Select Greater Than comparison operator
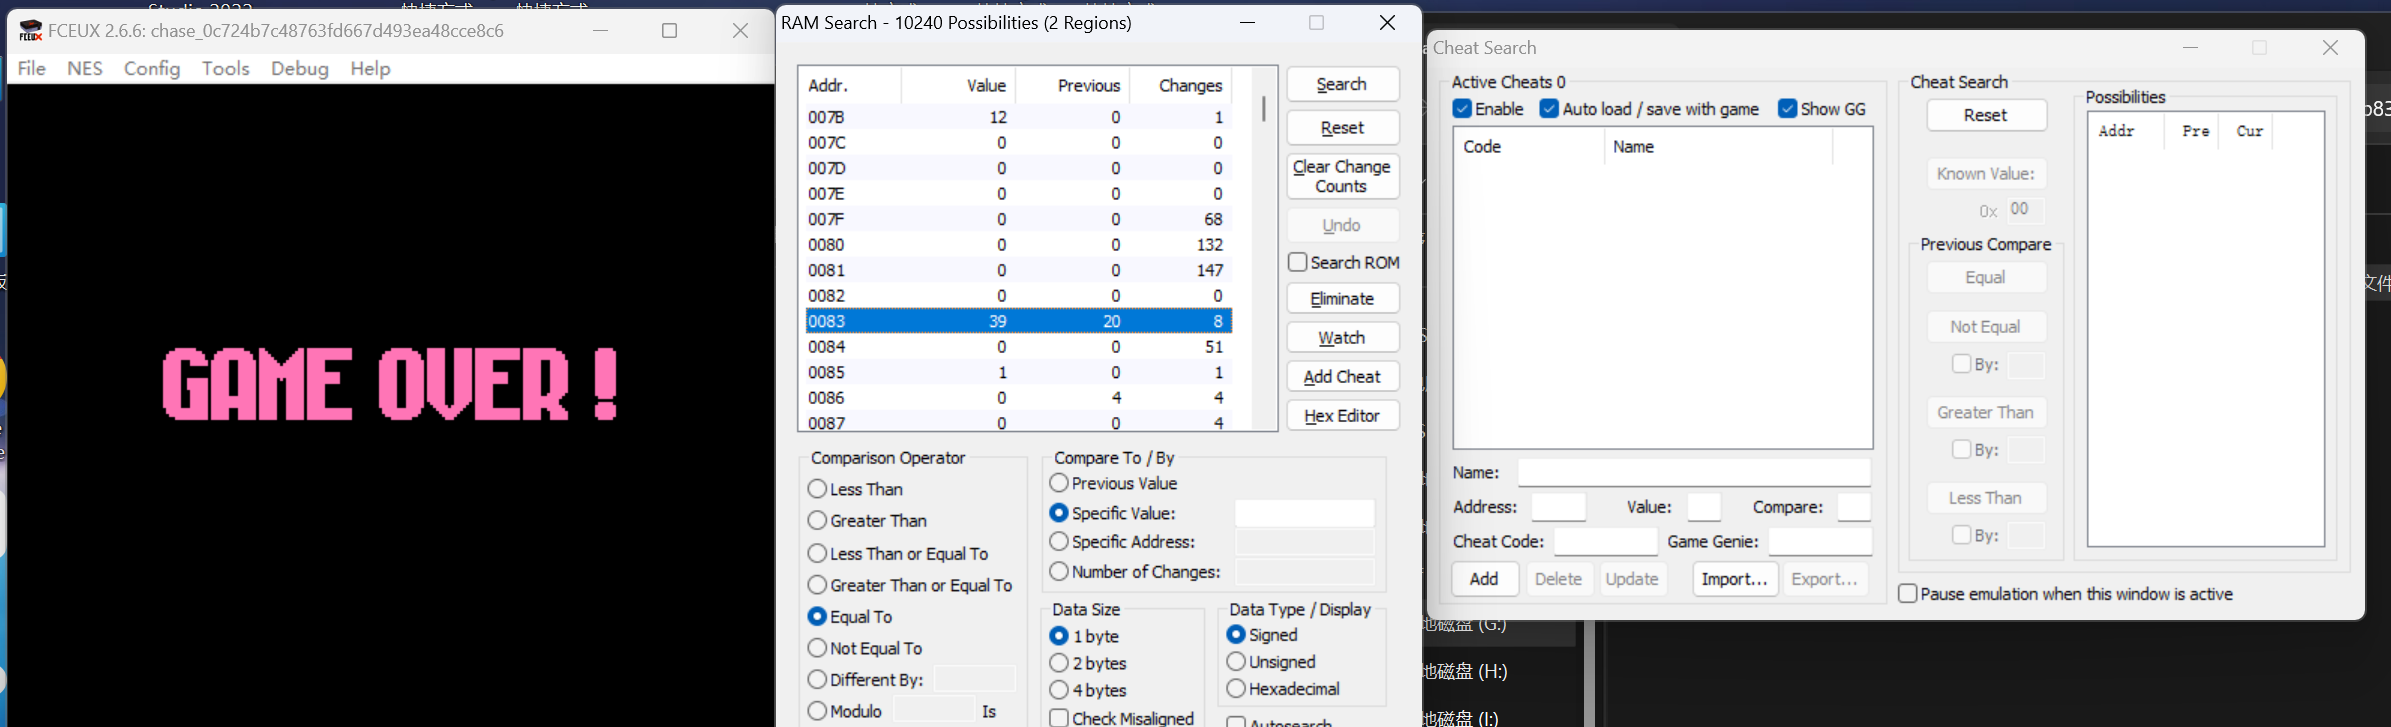This screenshot has height=727, width=2391. (x=868, y=521)
